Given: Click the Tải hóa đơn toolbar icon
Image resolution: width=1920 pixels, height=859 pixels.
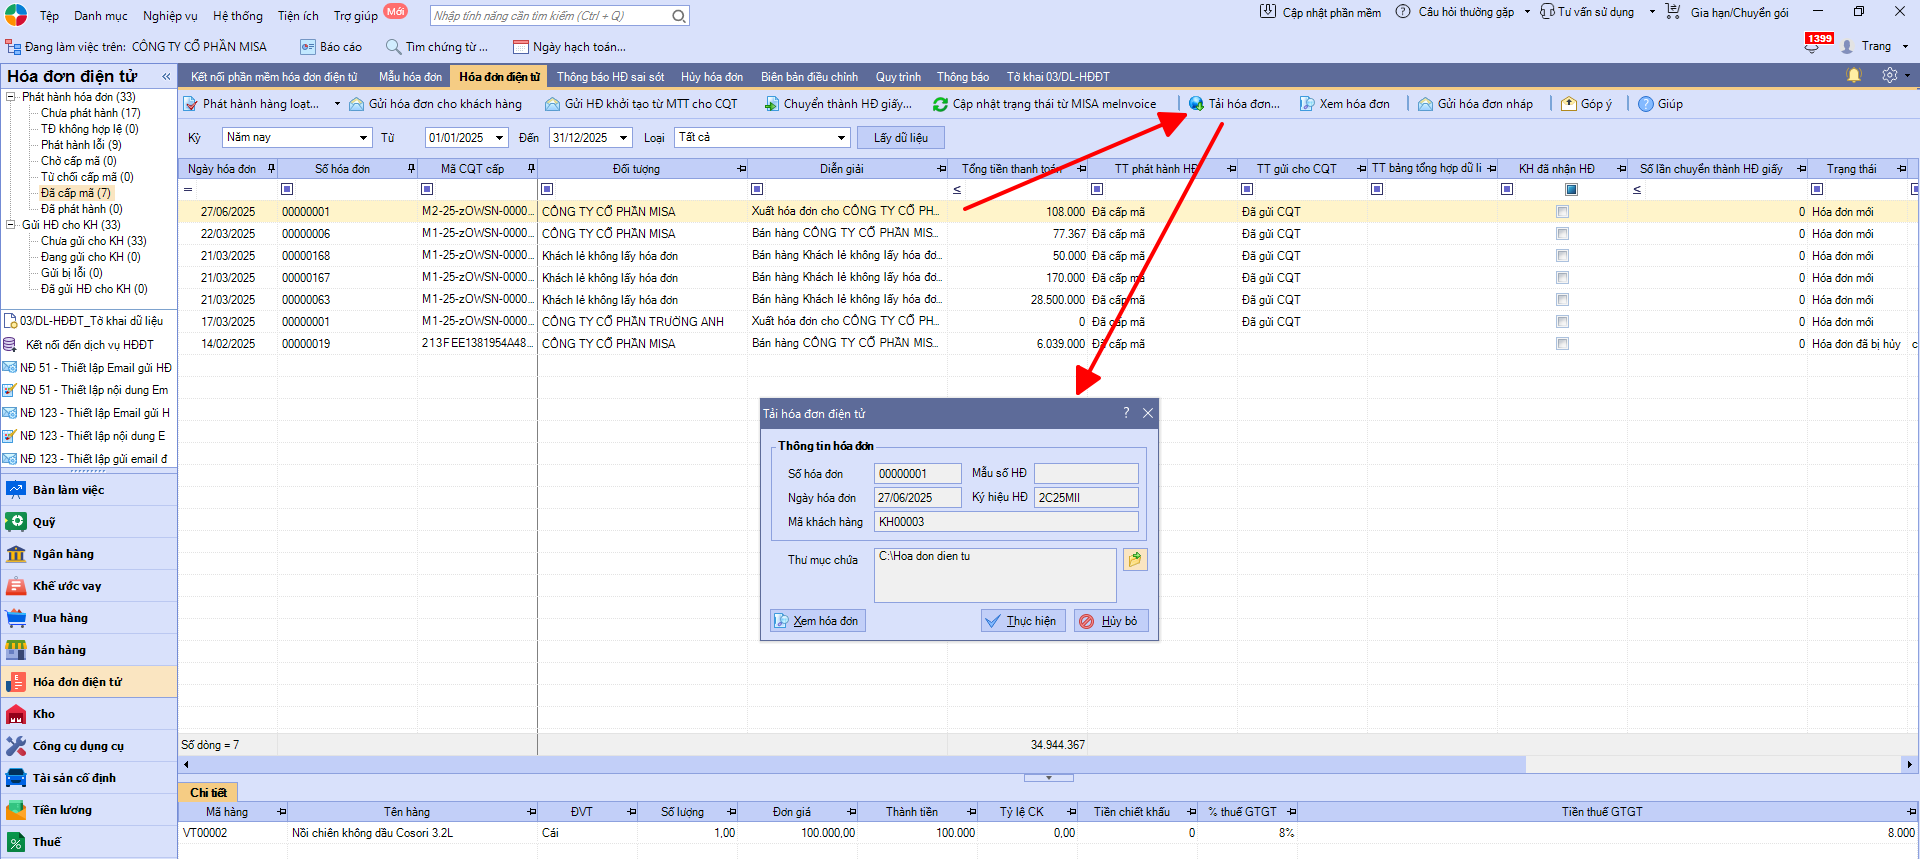Looking at the screenshot, I should [x=1196, y=104].
